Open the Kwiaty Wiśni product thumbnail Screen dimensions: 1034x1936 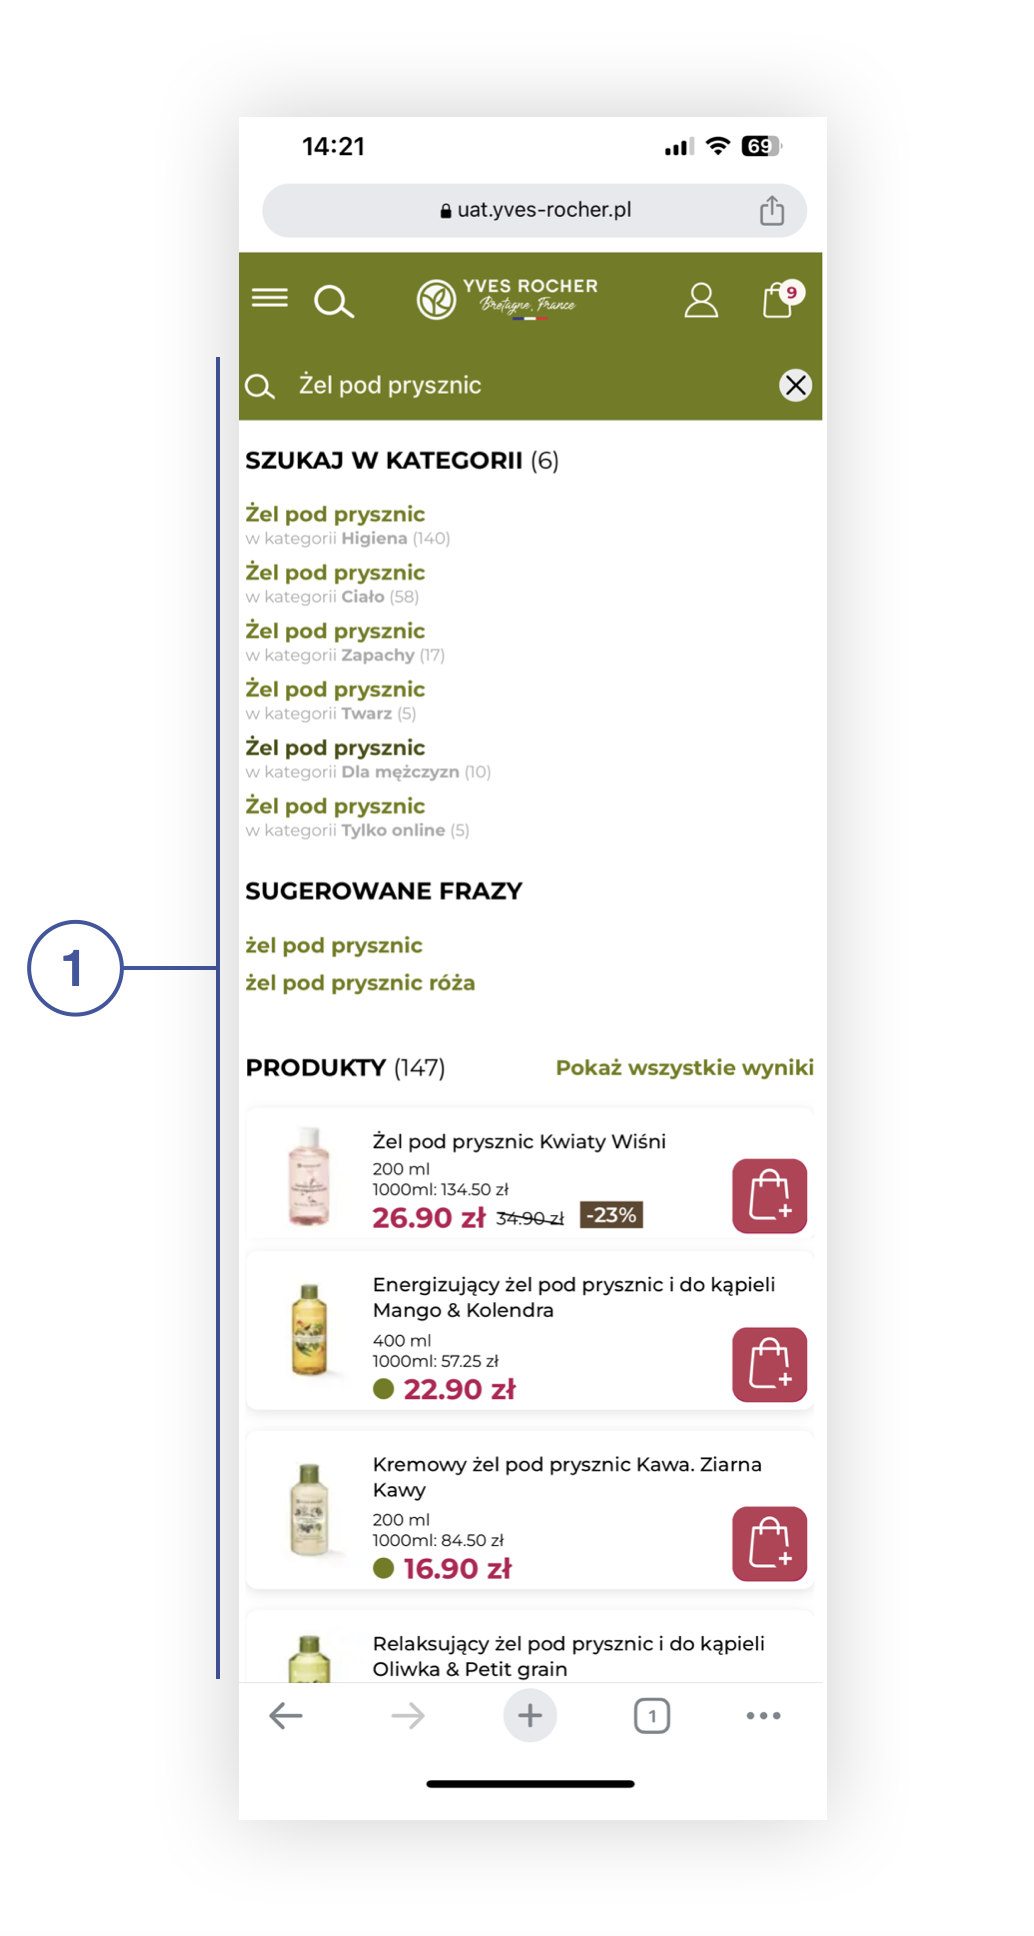pos(309,1176)
